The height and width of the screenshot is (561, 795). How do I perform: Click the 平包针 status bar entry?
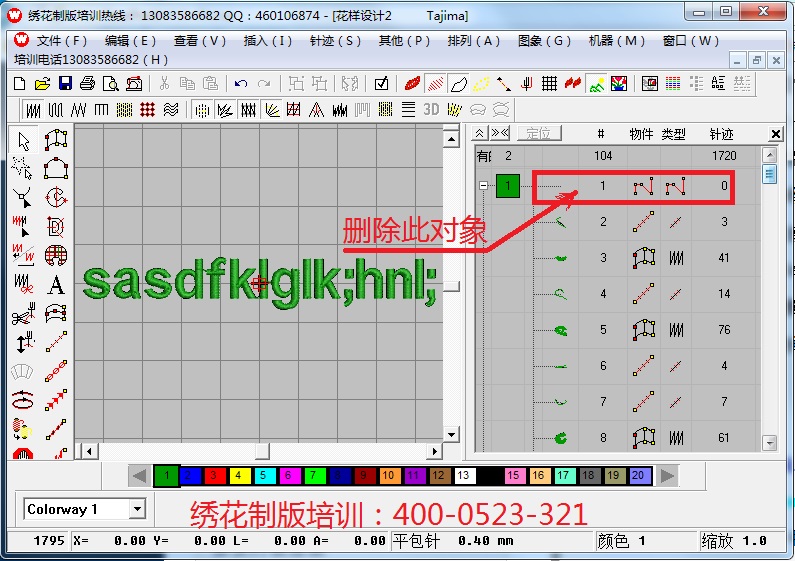point(415,541)
